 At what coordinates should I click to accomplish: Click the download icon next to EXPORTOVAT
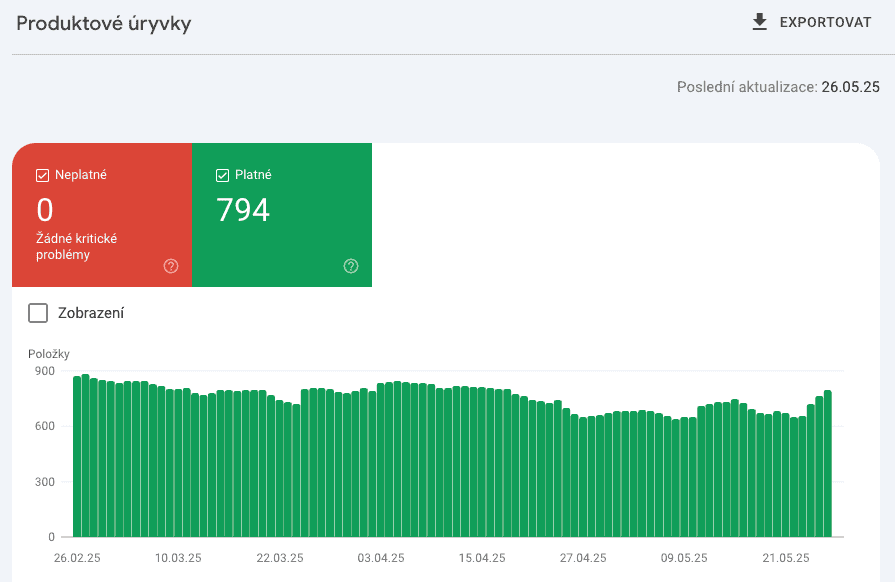point(759,22)
